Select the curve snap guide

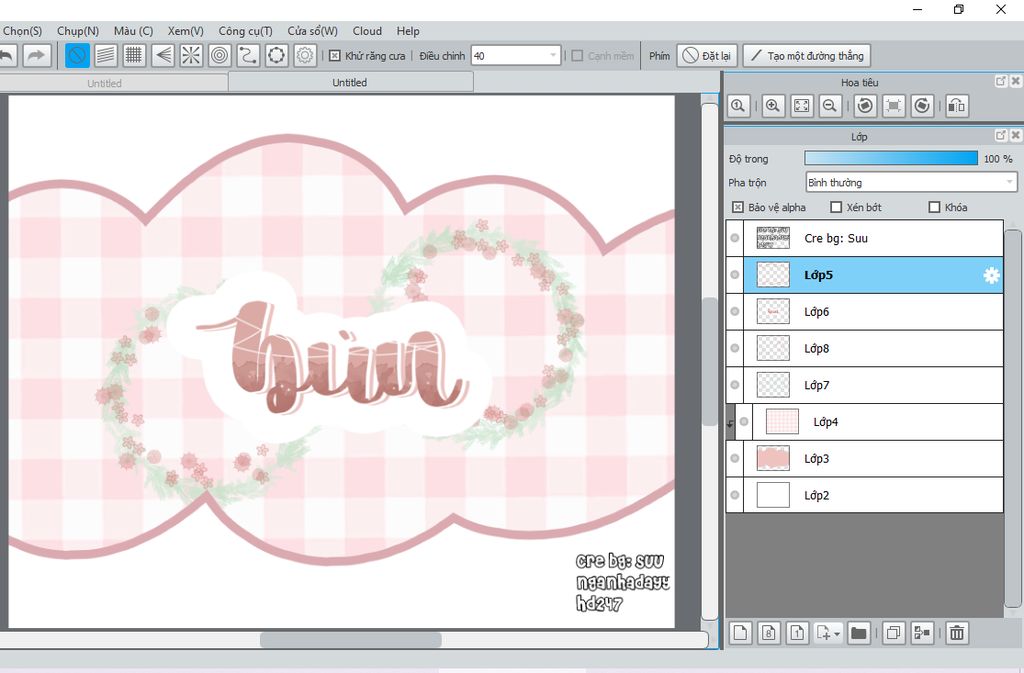pos(248,56)
